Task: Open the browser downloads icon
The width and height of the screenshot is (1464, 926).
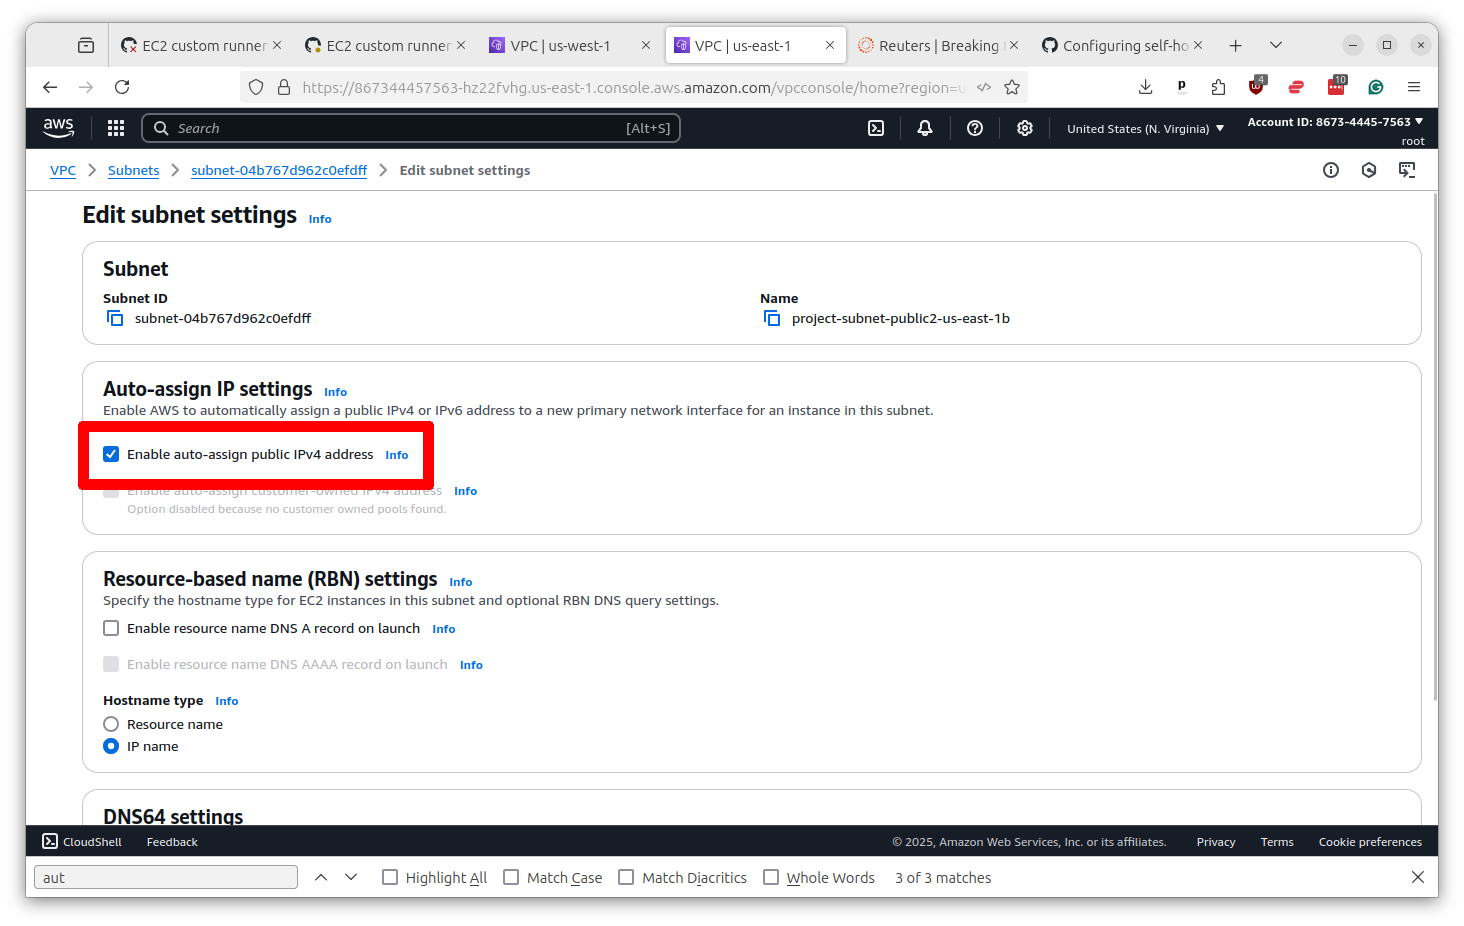Action: click(1145, 87)
